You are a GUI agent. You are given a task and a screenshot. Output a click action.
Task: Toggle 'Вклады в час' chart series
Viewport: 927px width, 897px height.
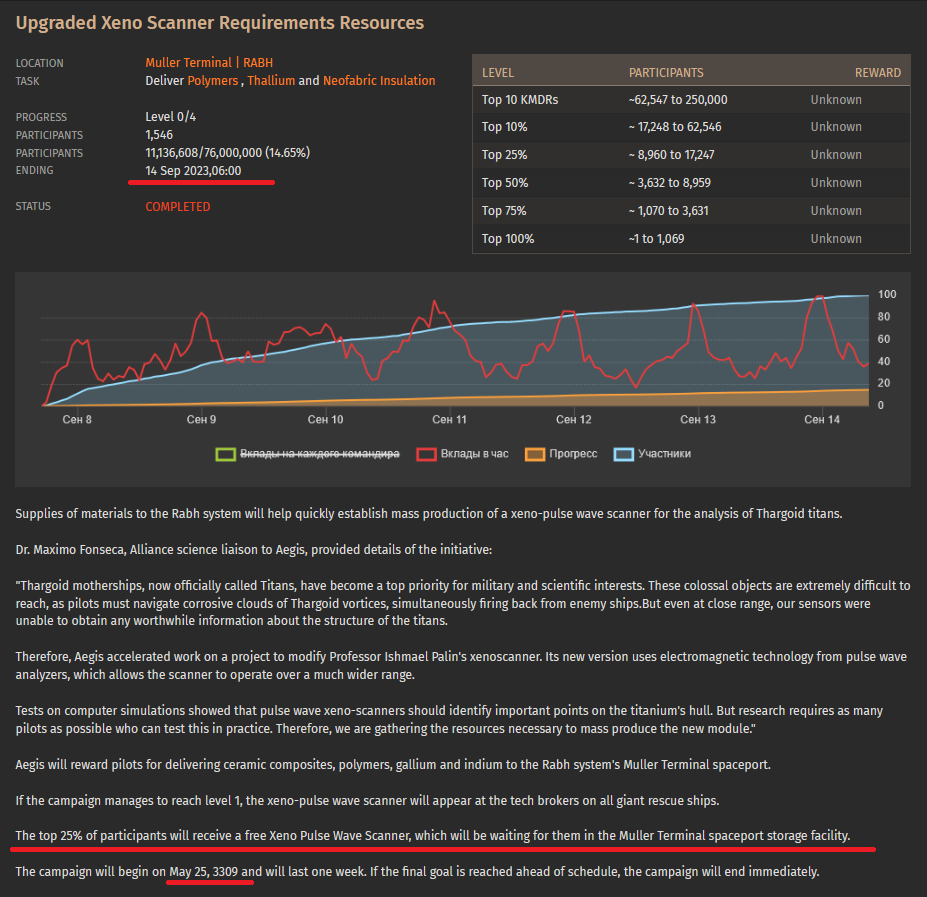(x=474, y=454)
